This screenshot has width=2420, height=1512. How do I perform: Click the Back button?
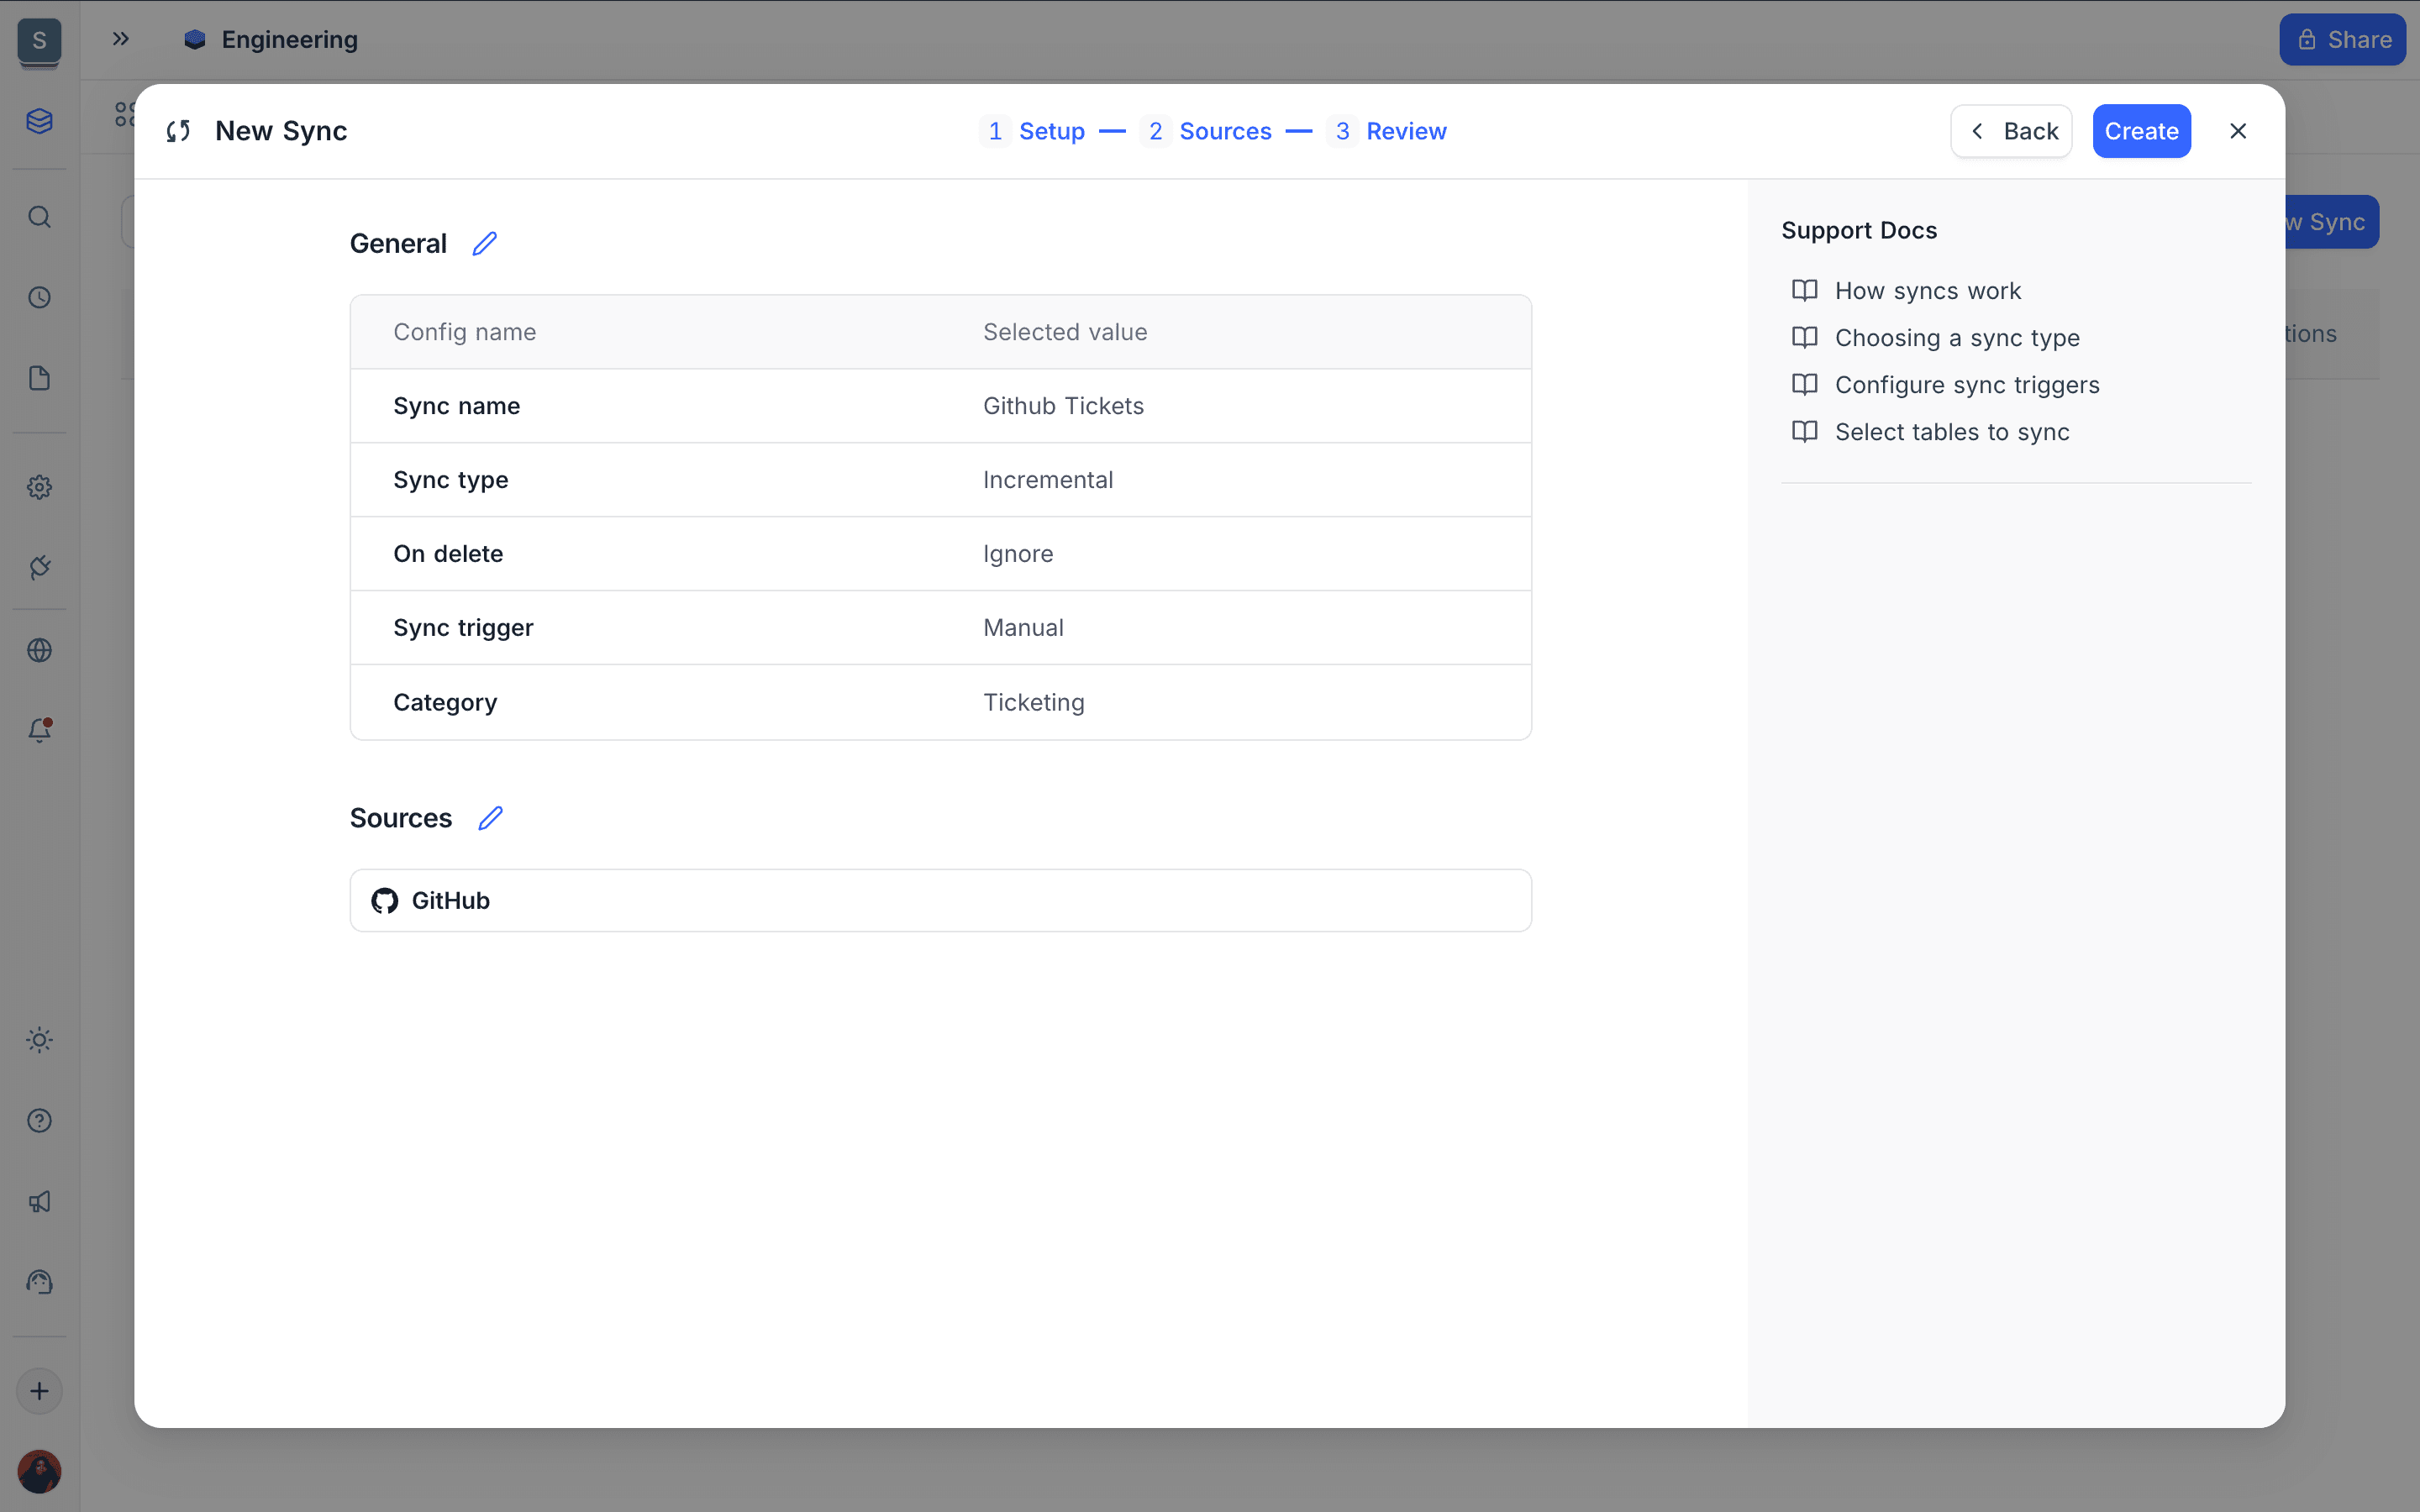pyautogui.click(x=2011, y=131)
